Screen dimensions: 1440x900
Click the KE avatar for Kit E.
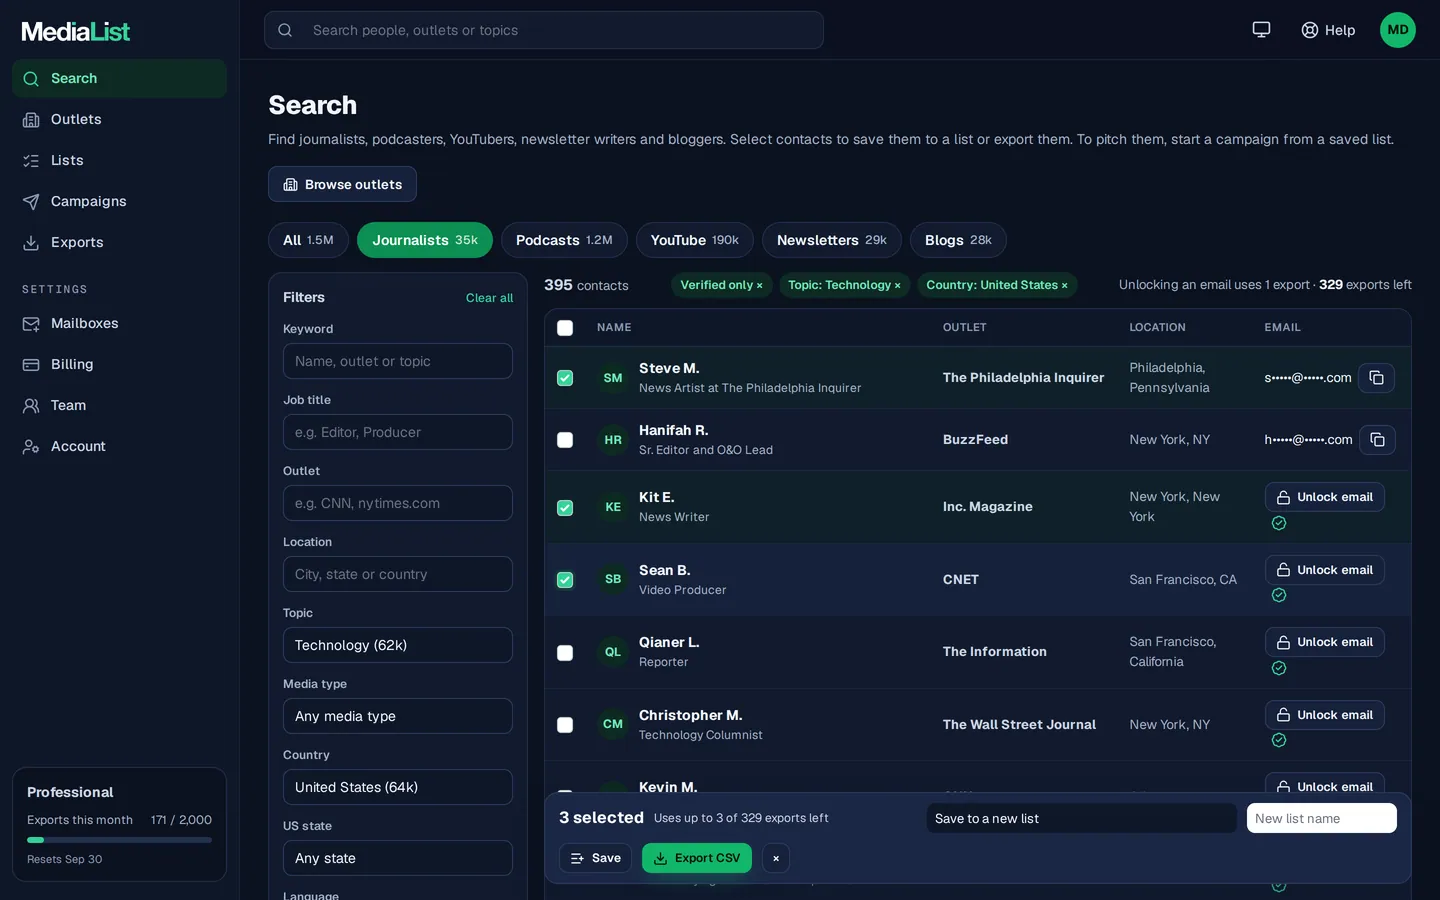coord(613,507)
